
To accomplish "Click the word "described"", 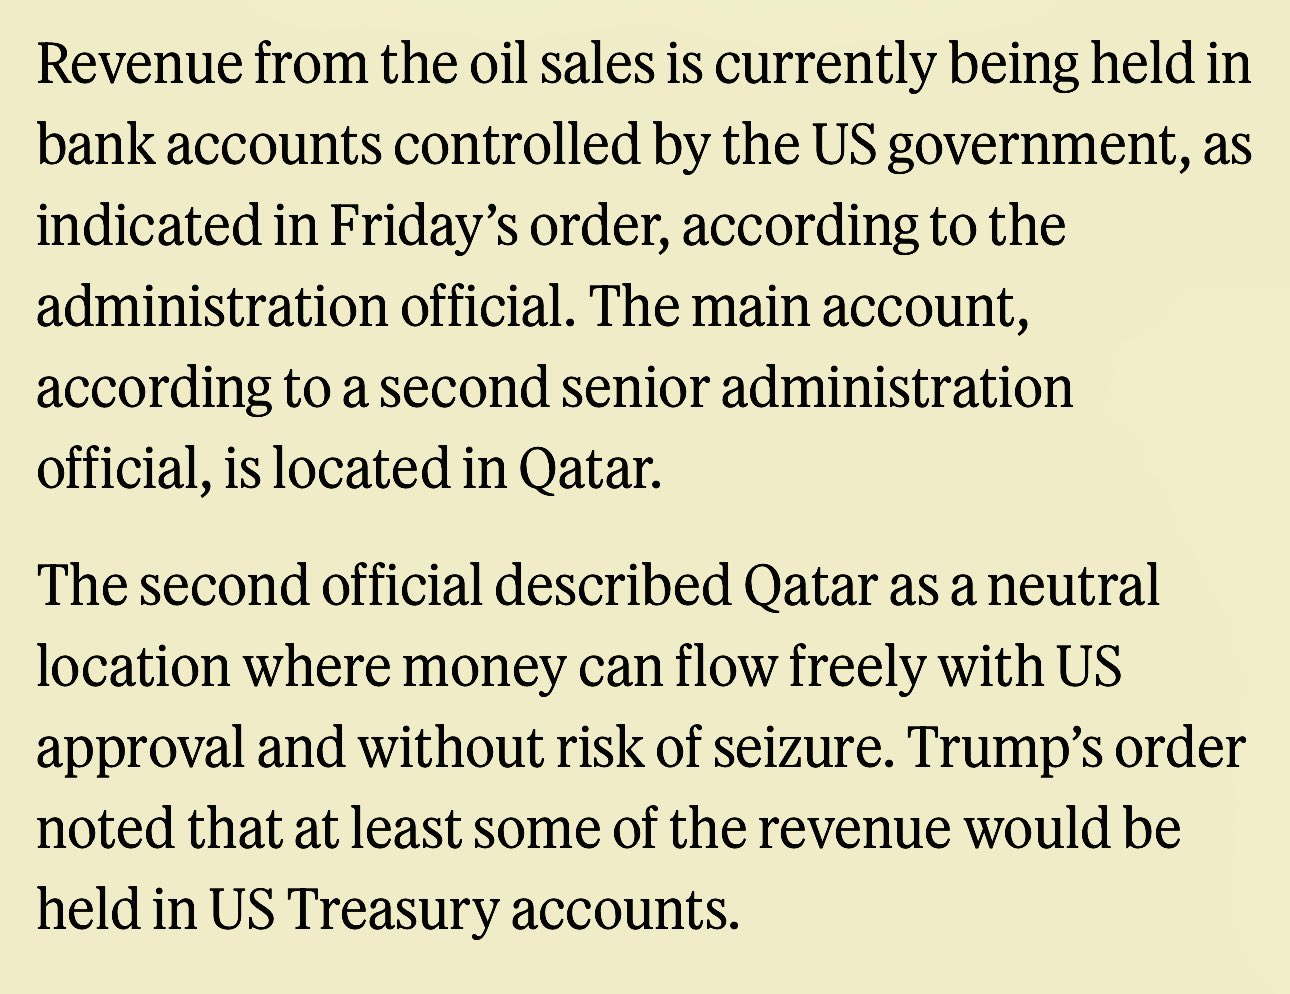I will click(x=613, y=587).
